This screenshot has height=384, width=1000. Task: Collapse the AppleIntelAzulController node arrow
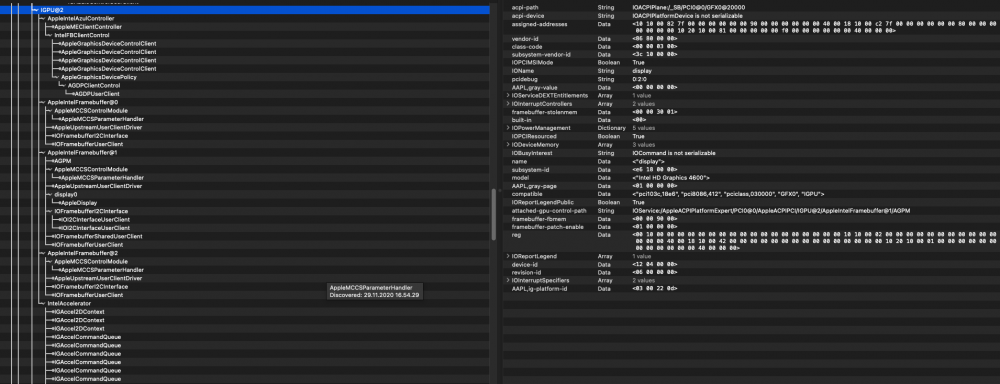click(42, 18)
